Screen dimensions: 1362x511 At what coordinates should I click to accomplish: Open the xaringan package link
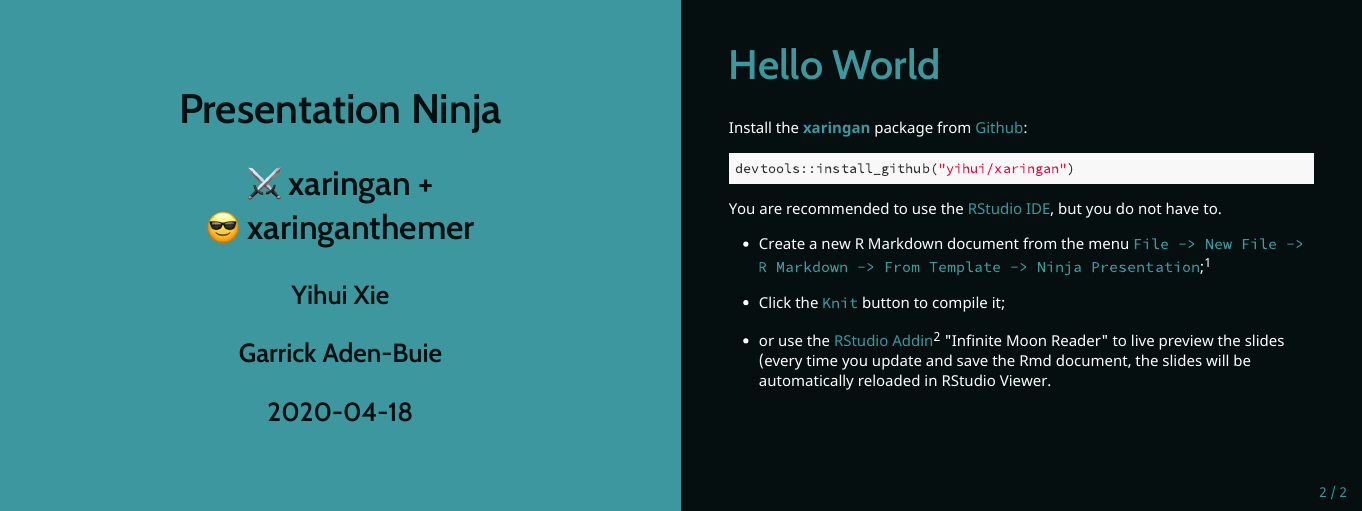point(836,128)
